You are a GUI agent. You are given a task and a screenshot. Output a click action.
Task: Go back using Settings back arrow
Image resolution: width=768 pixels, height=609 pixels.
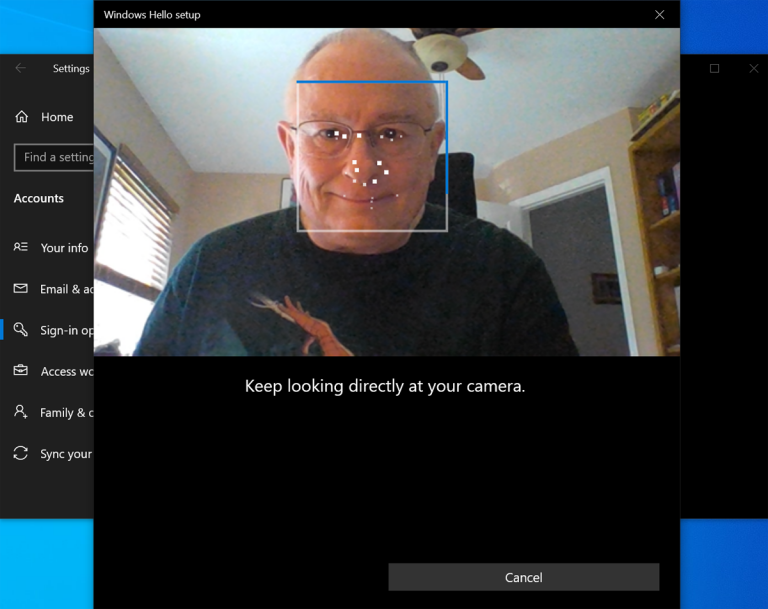click(21, 68)
